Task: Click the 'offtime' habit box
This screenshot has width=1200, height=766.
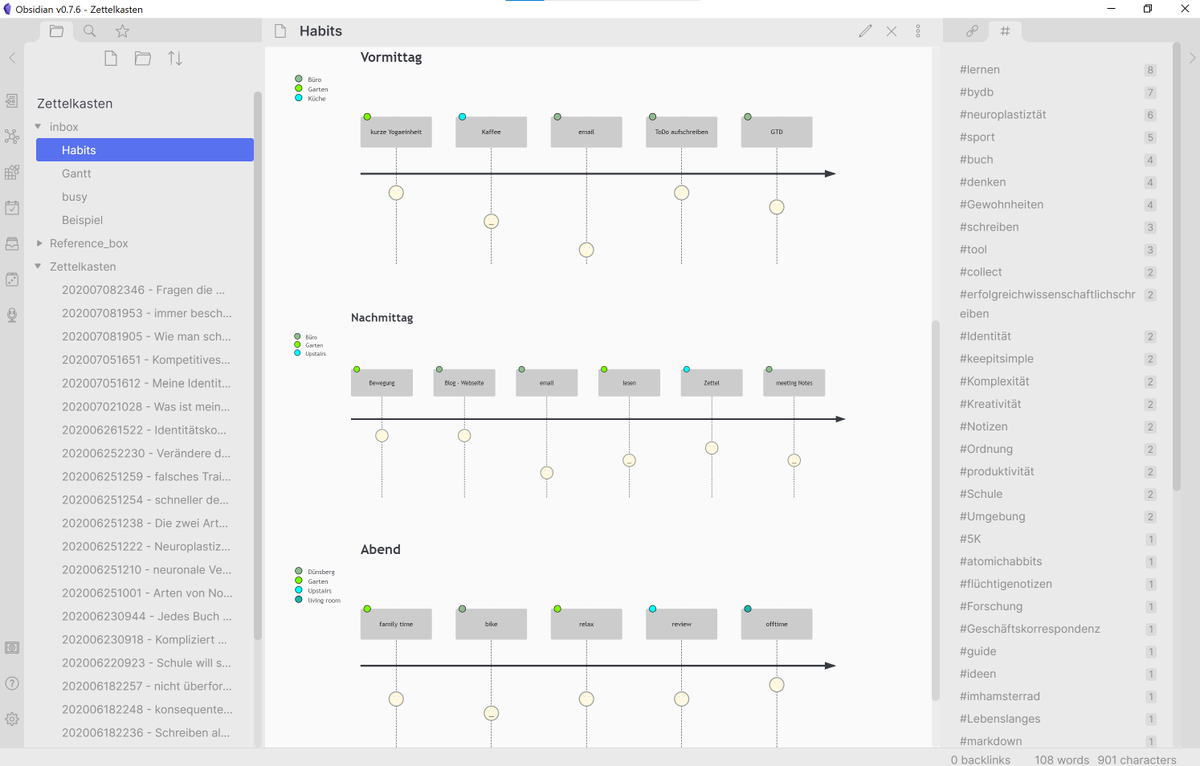Action: [777, 624]
